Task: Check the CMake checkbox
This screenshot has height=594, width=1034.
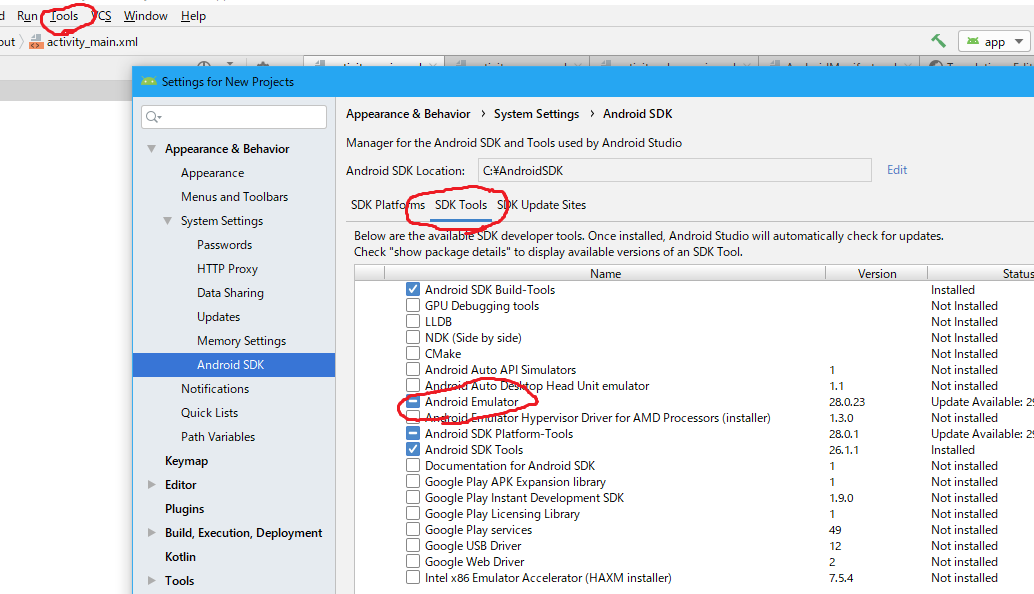Action: click(x=413, y=353)
